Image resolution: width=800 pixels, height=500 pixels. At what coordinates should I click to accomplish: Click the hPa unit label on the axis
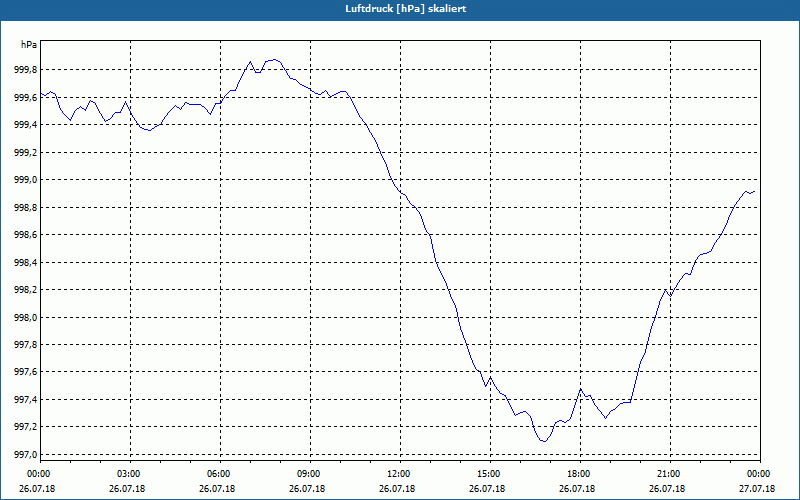29,45
